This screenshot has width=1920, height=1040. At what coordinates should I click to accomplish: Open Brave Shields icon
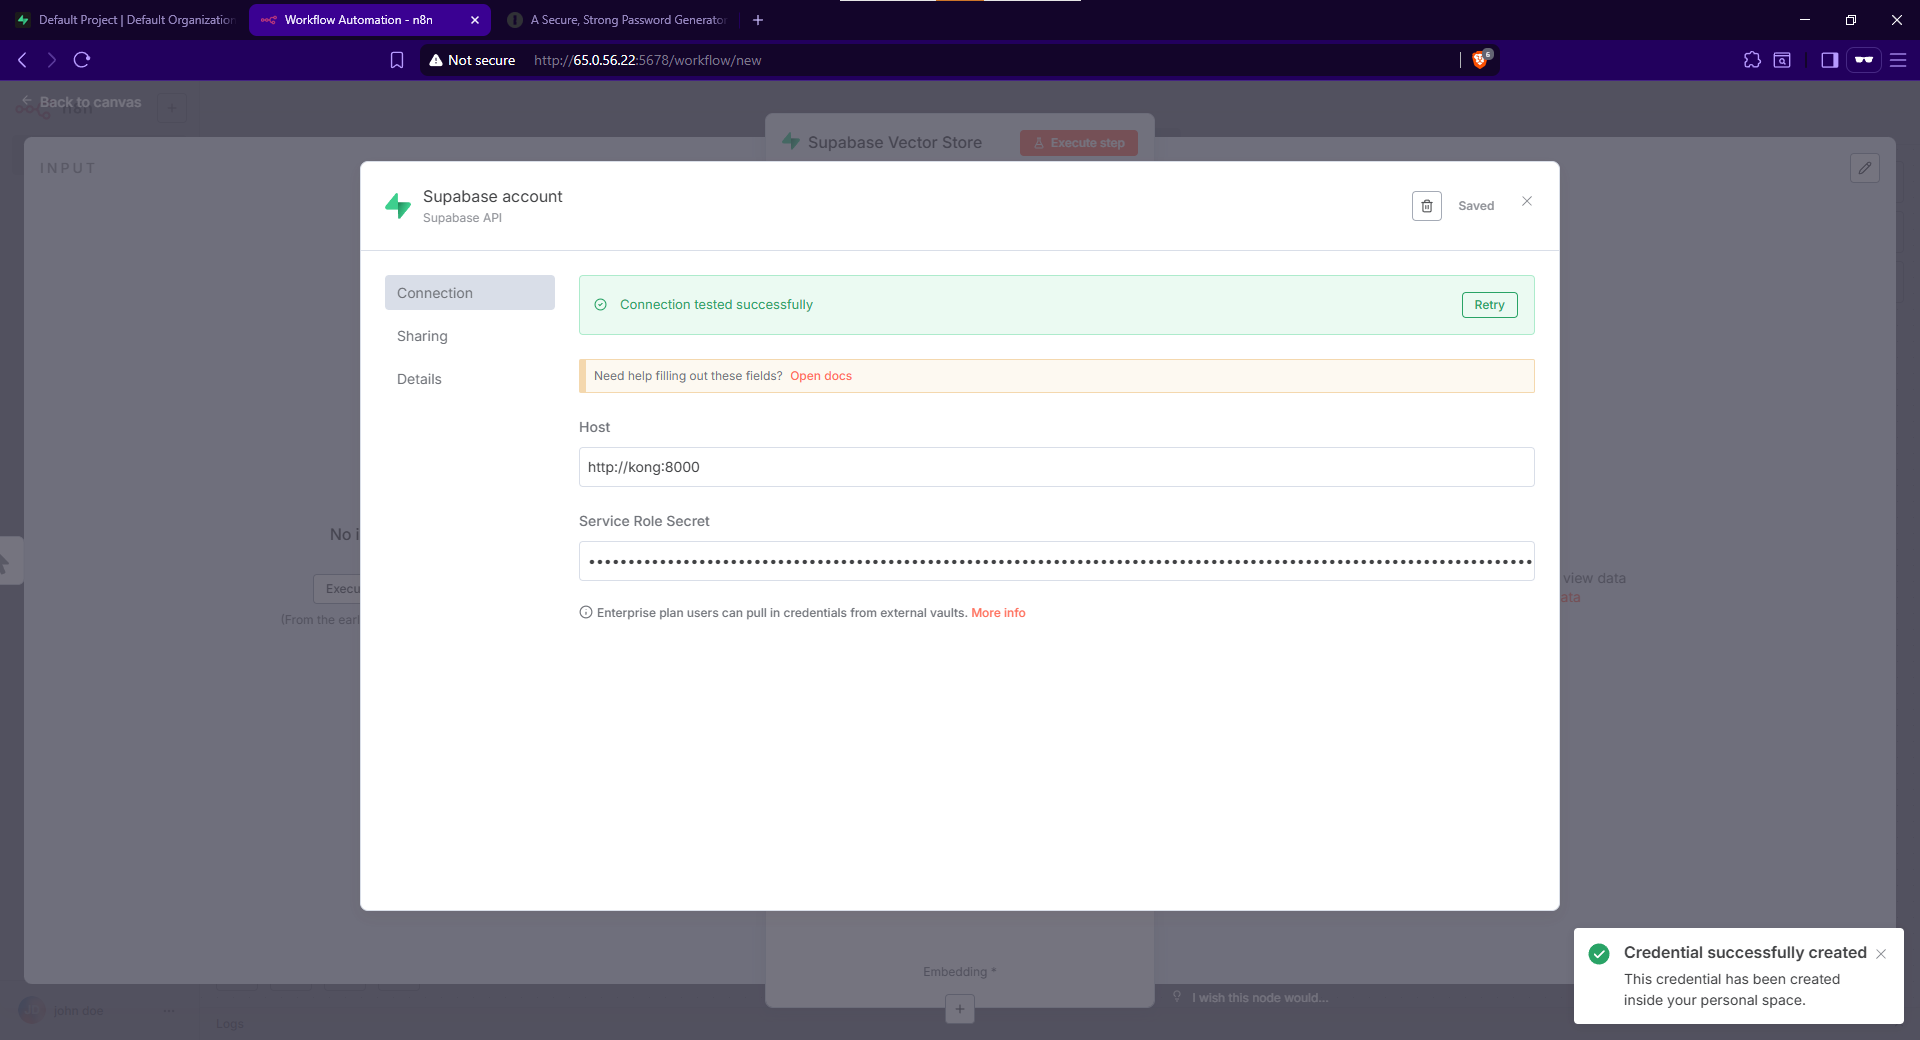1481,59
